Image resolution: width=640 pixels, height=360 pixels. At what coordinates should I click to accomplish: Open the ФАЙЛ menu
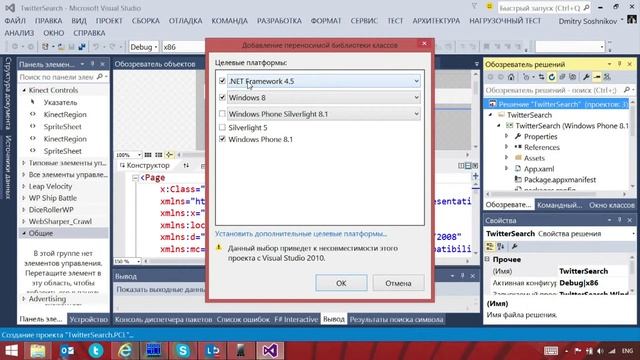coord(15,21)
